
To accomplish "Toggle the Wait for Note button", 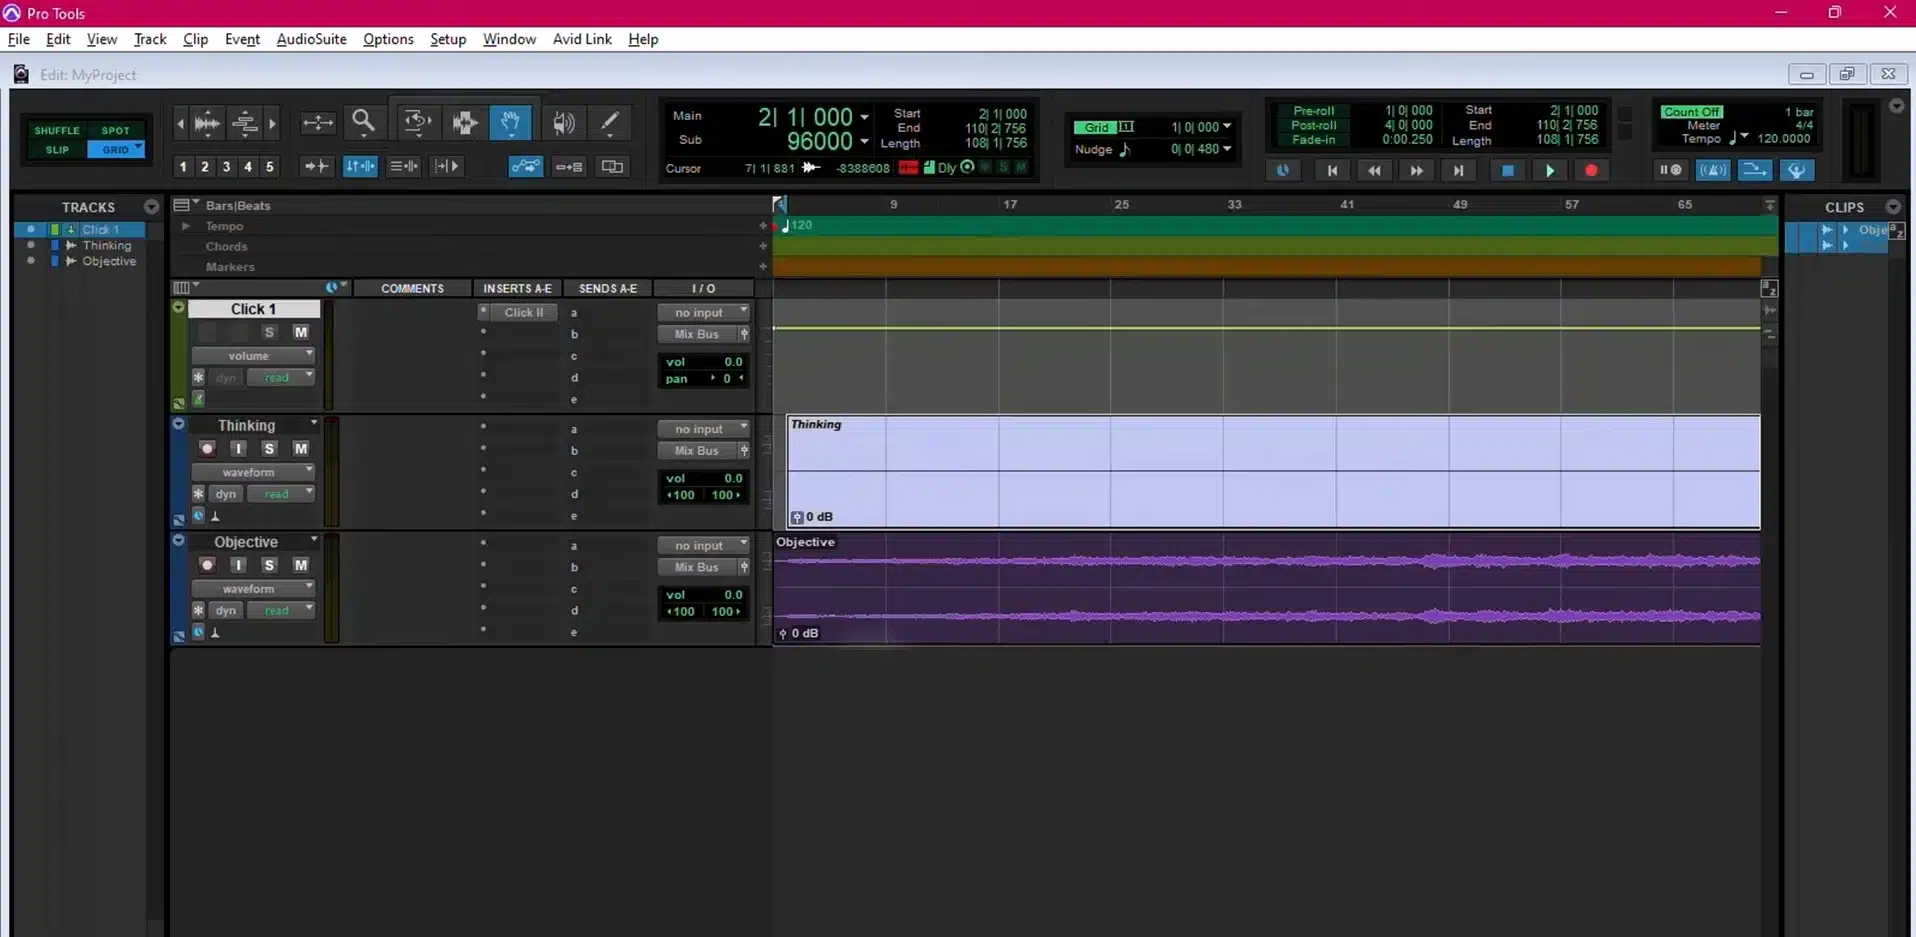I will point(1670,170).
